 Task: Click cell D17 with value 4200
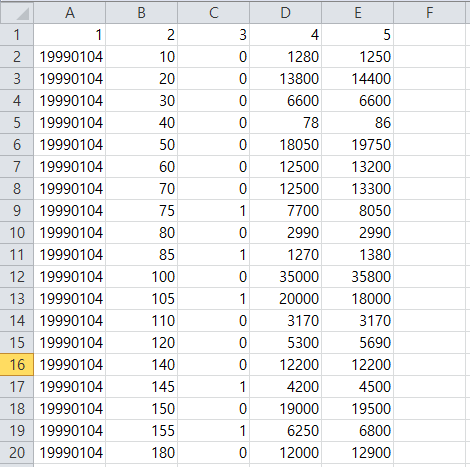(286, 387)
